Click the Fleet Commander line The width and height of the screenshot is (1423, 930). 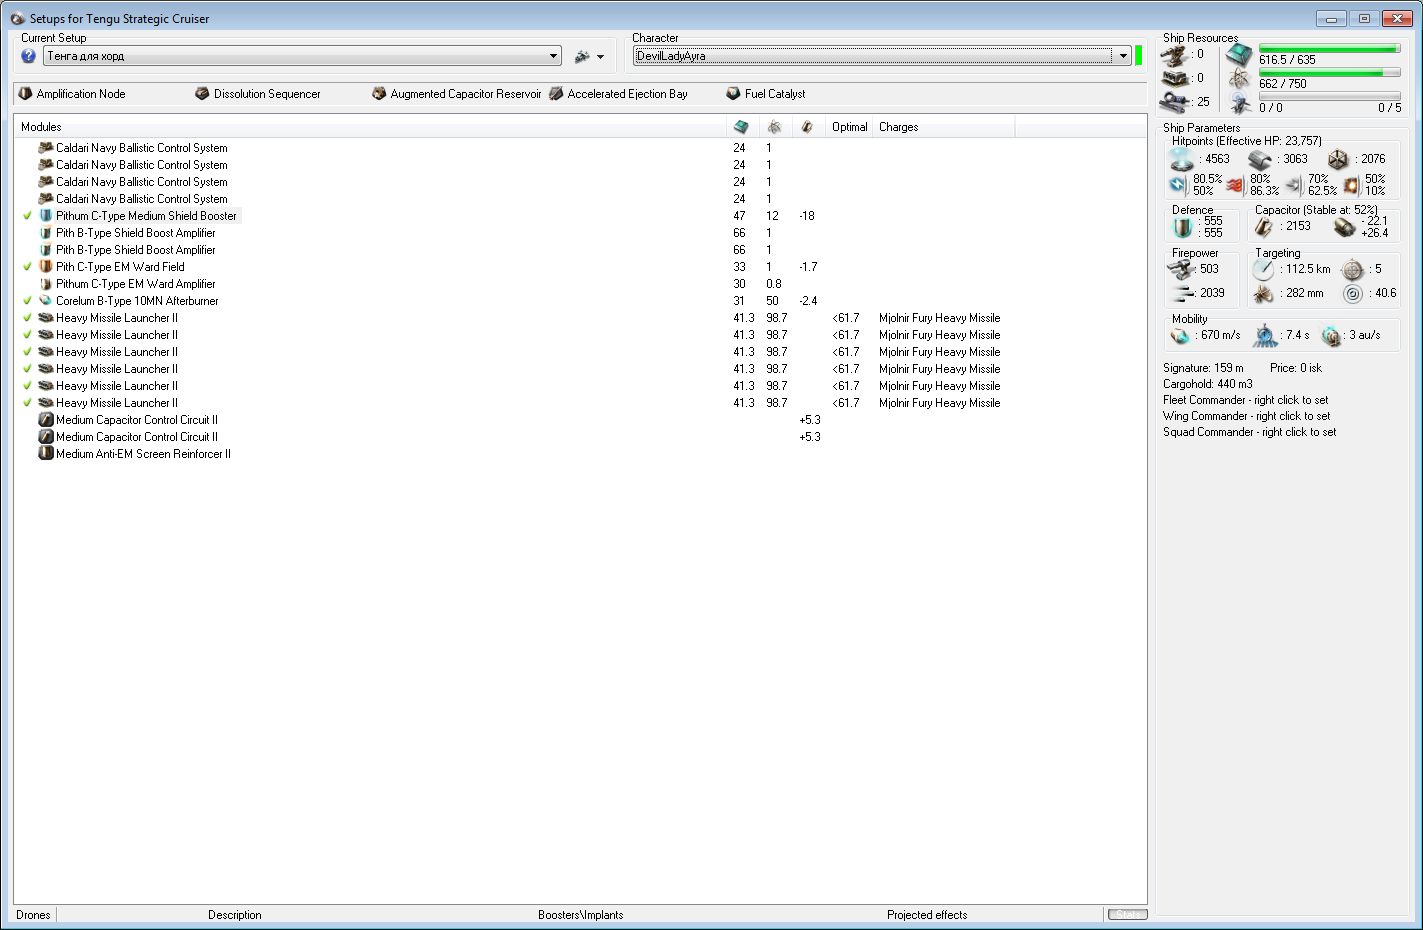(1246, 400)
